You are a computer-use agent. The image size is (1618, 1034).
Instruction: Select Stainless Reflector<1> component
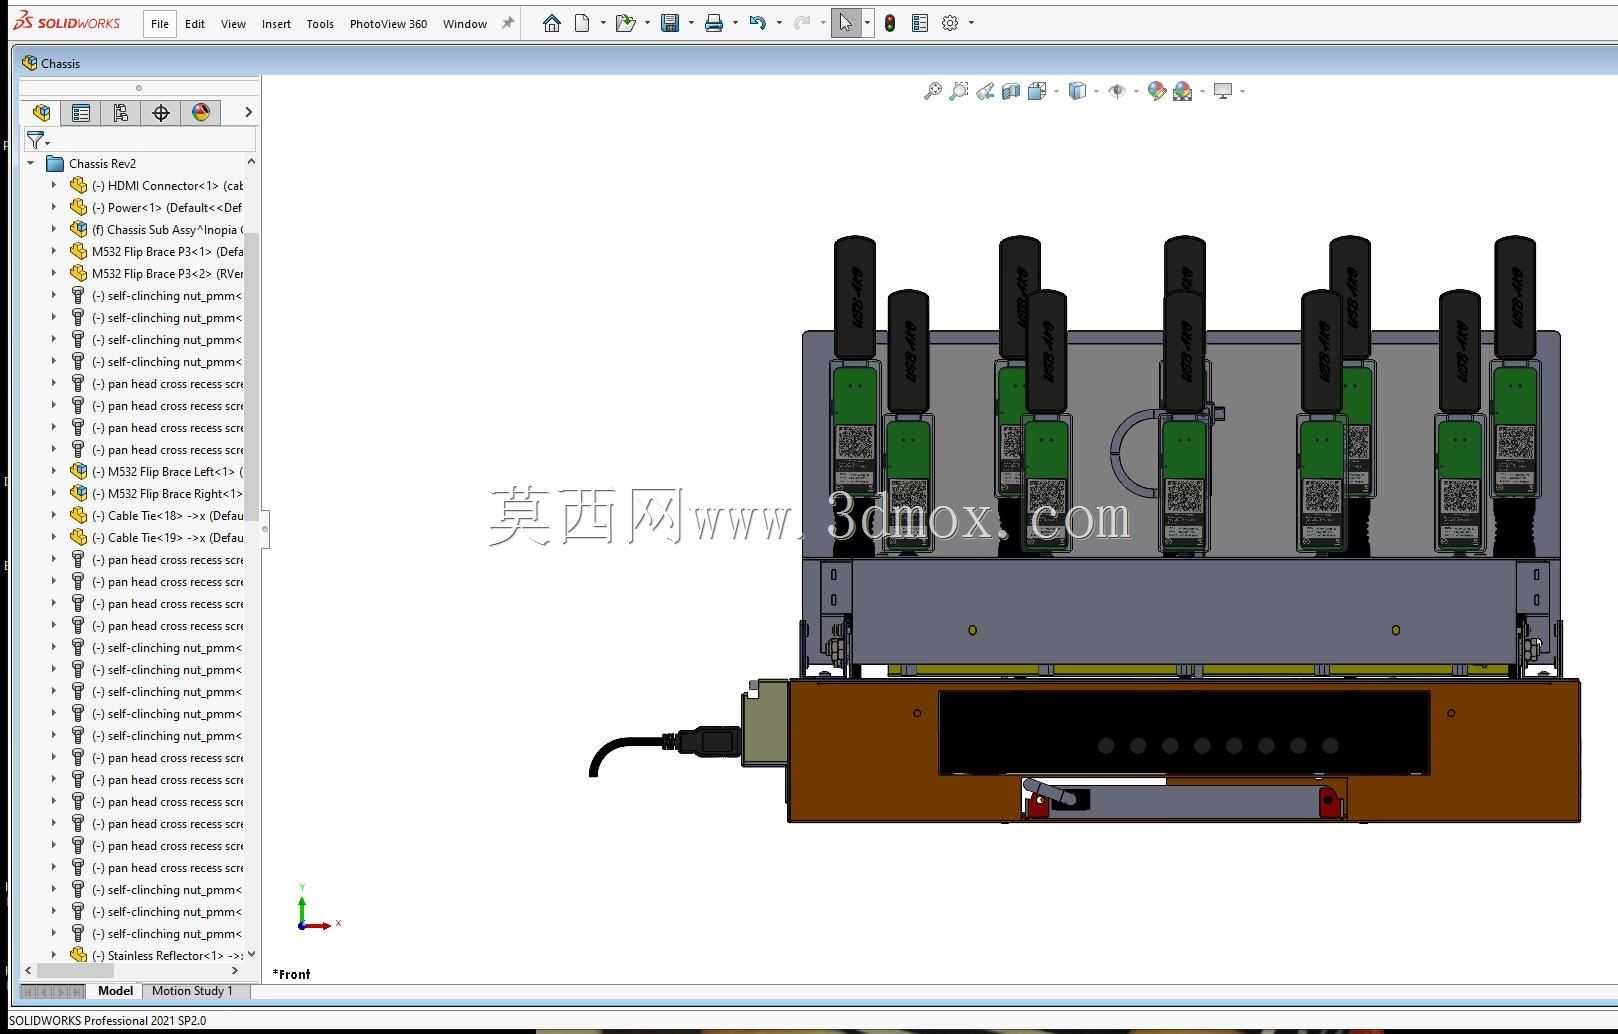156,955
